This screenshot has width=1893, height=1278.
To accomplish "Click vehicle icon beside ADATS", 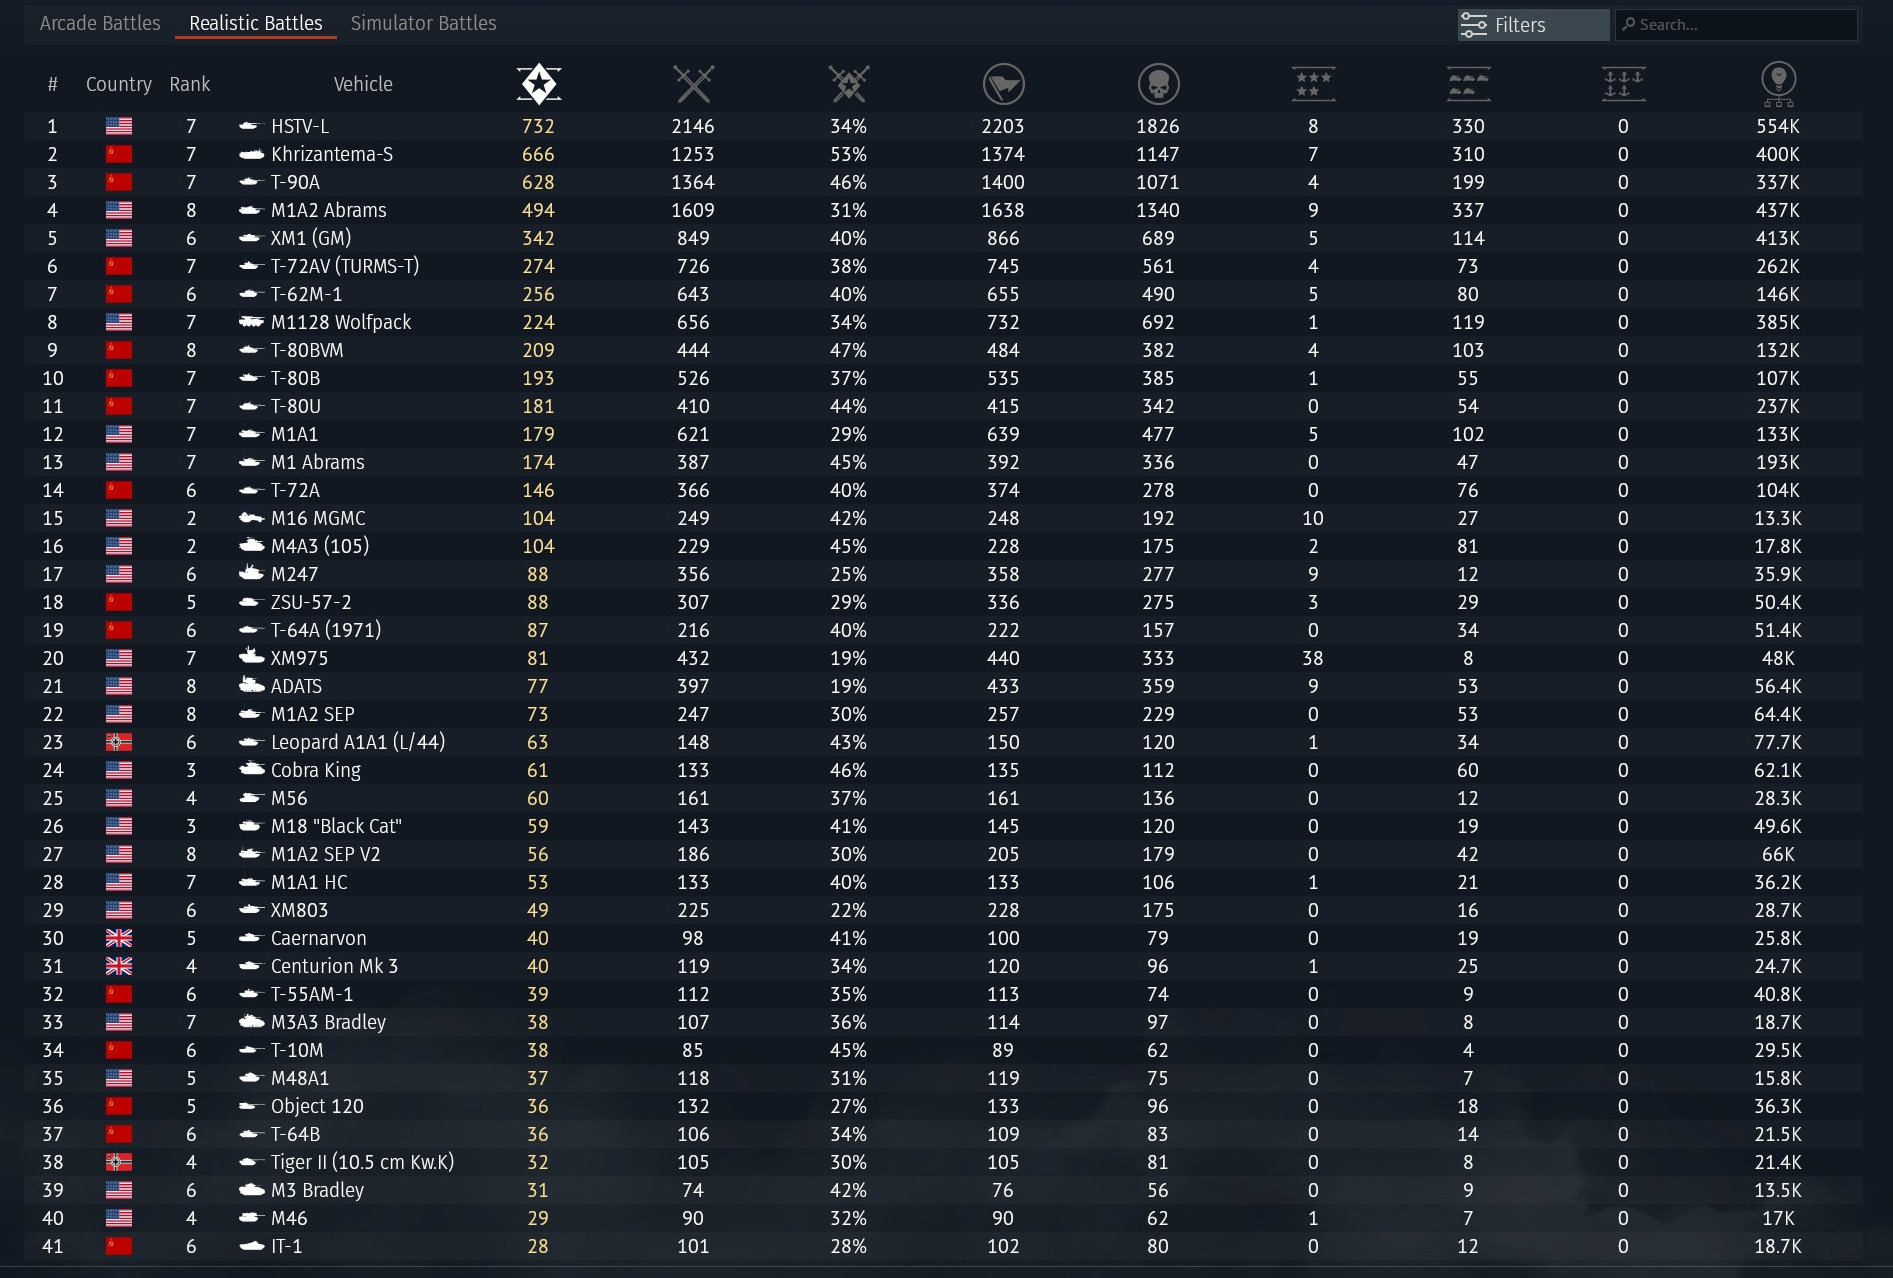I will [251, 685].
